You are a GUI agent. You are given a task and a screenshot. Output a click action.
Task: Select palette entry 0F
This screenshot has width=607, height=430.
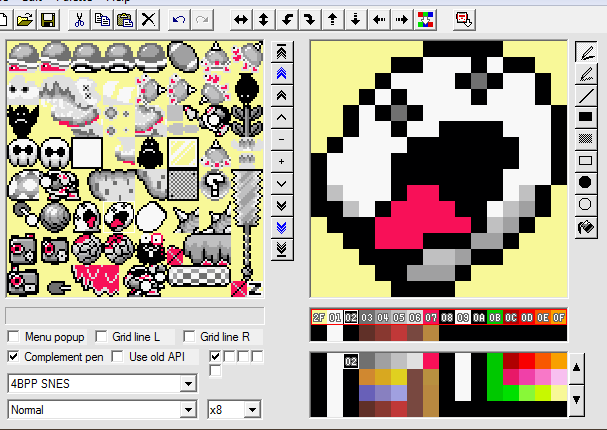pos(559,317)
